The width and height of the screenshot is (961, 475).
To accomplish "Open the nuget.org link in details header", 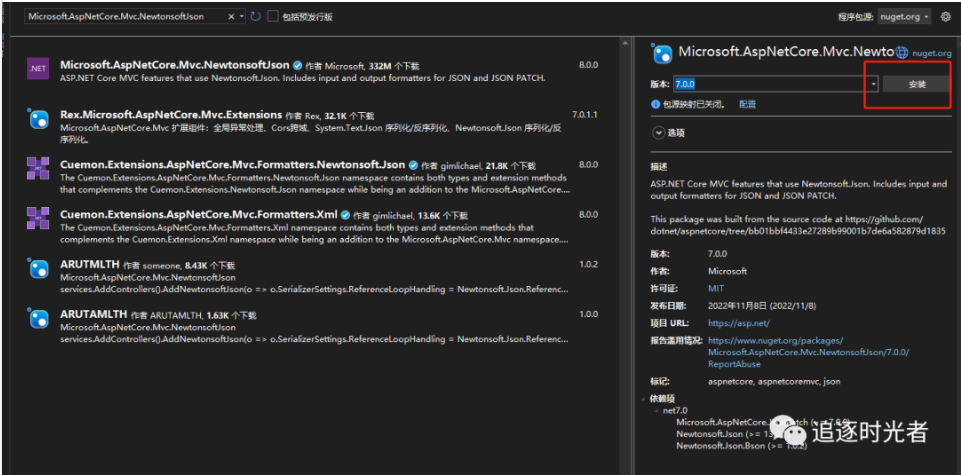I will click(932, 53).
